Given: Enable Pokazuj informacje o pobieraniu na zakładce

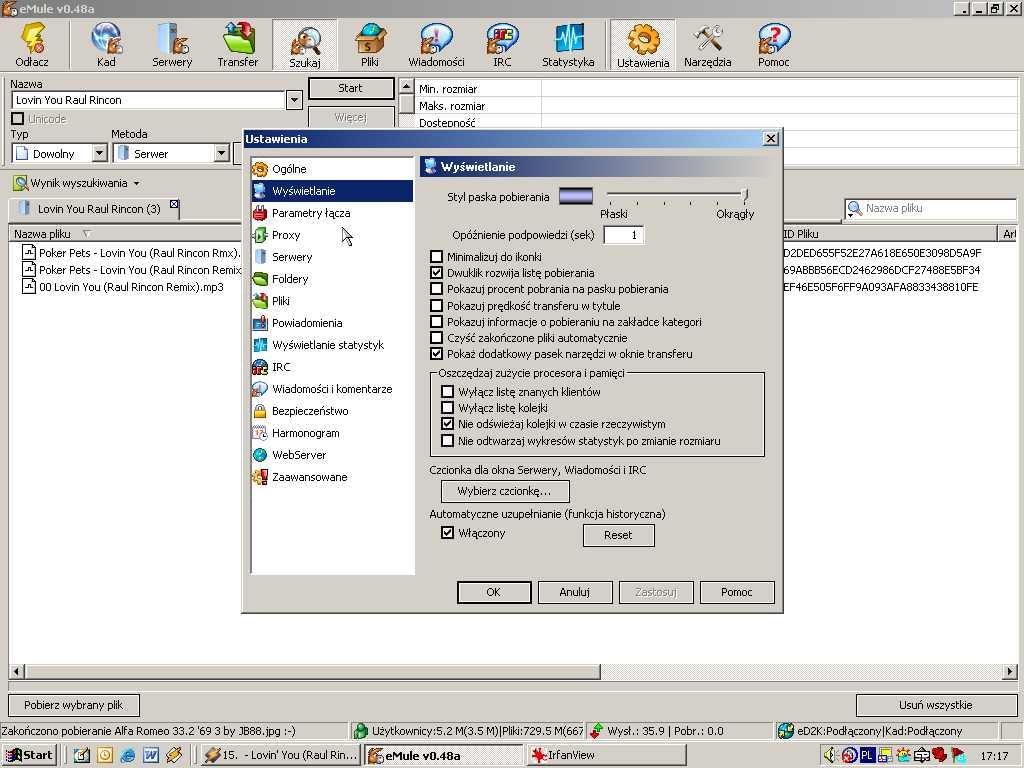Looking at the screenshot, I should (436, 322).
